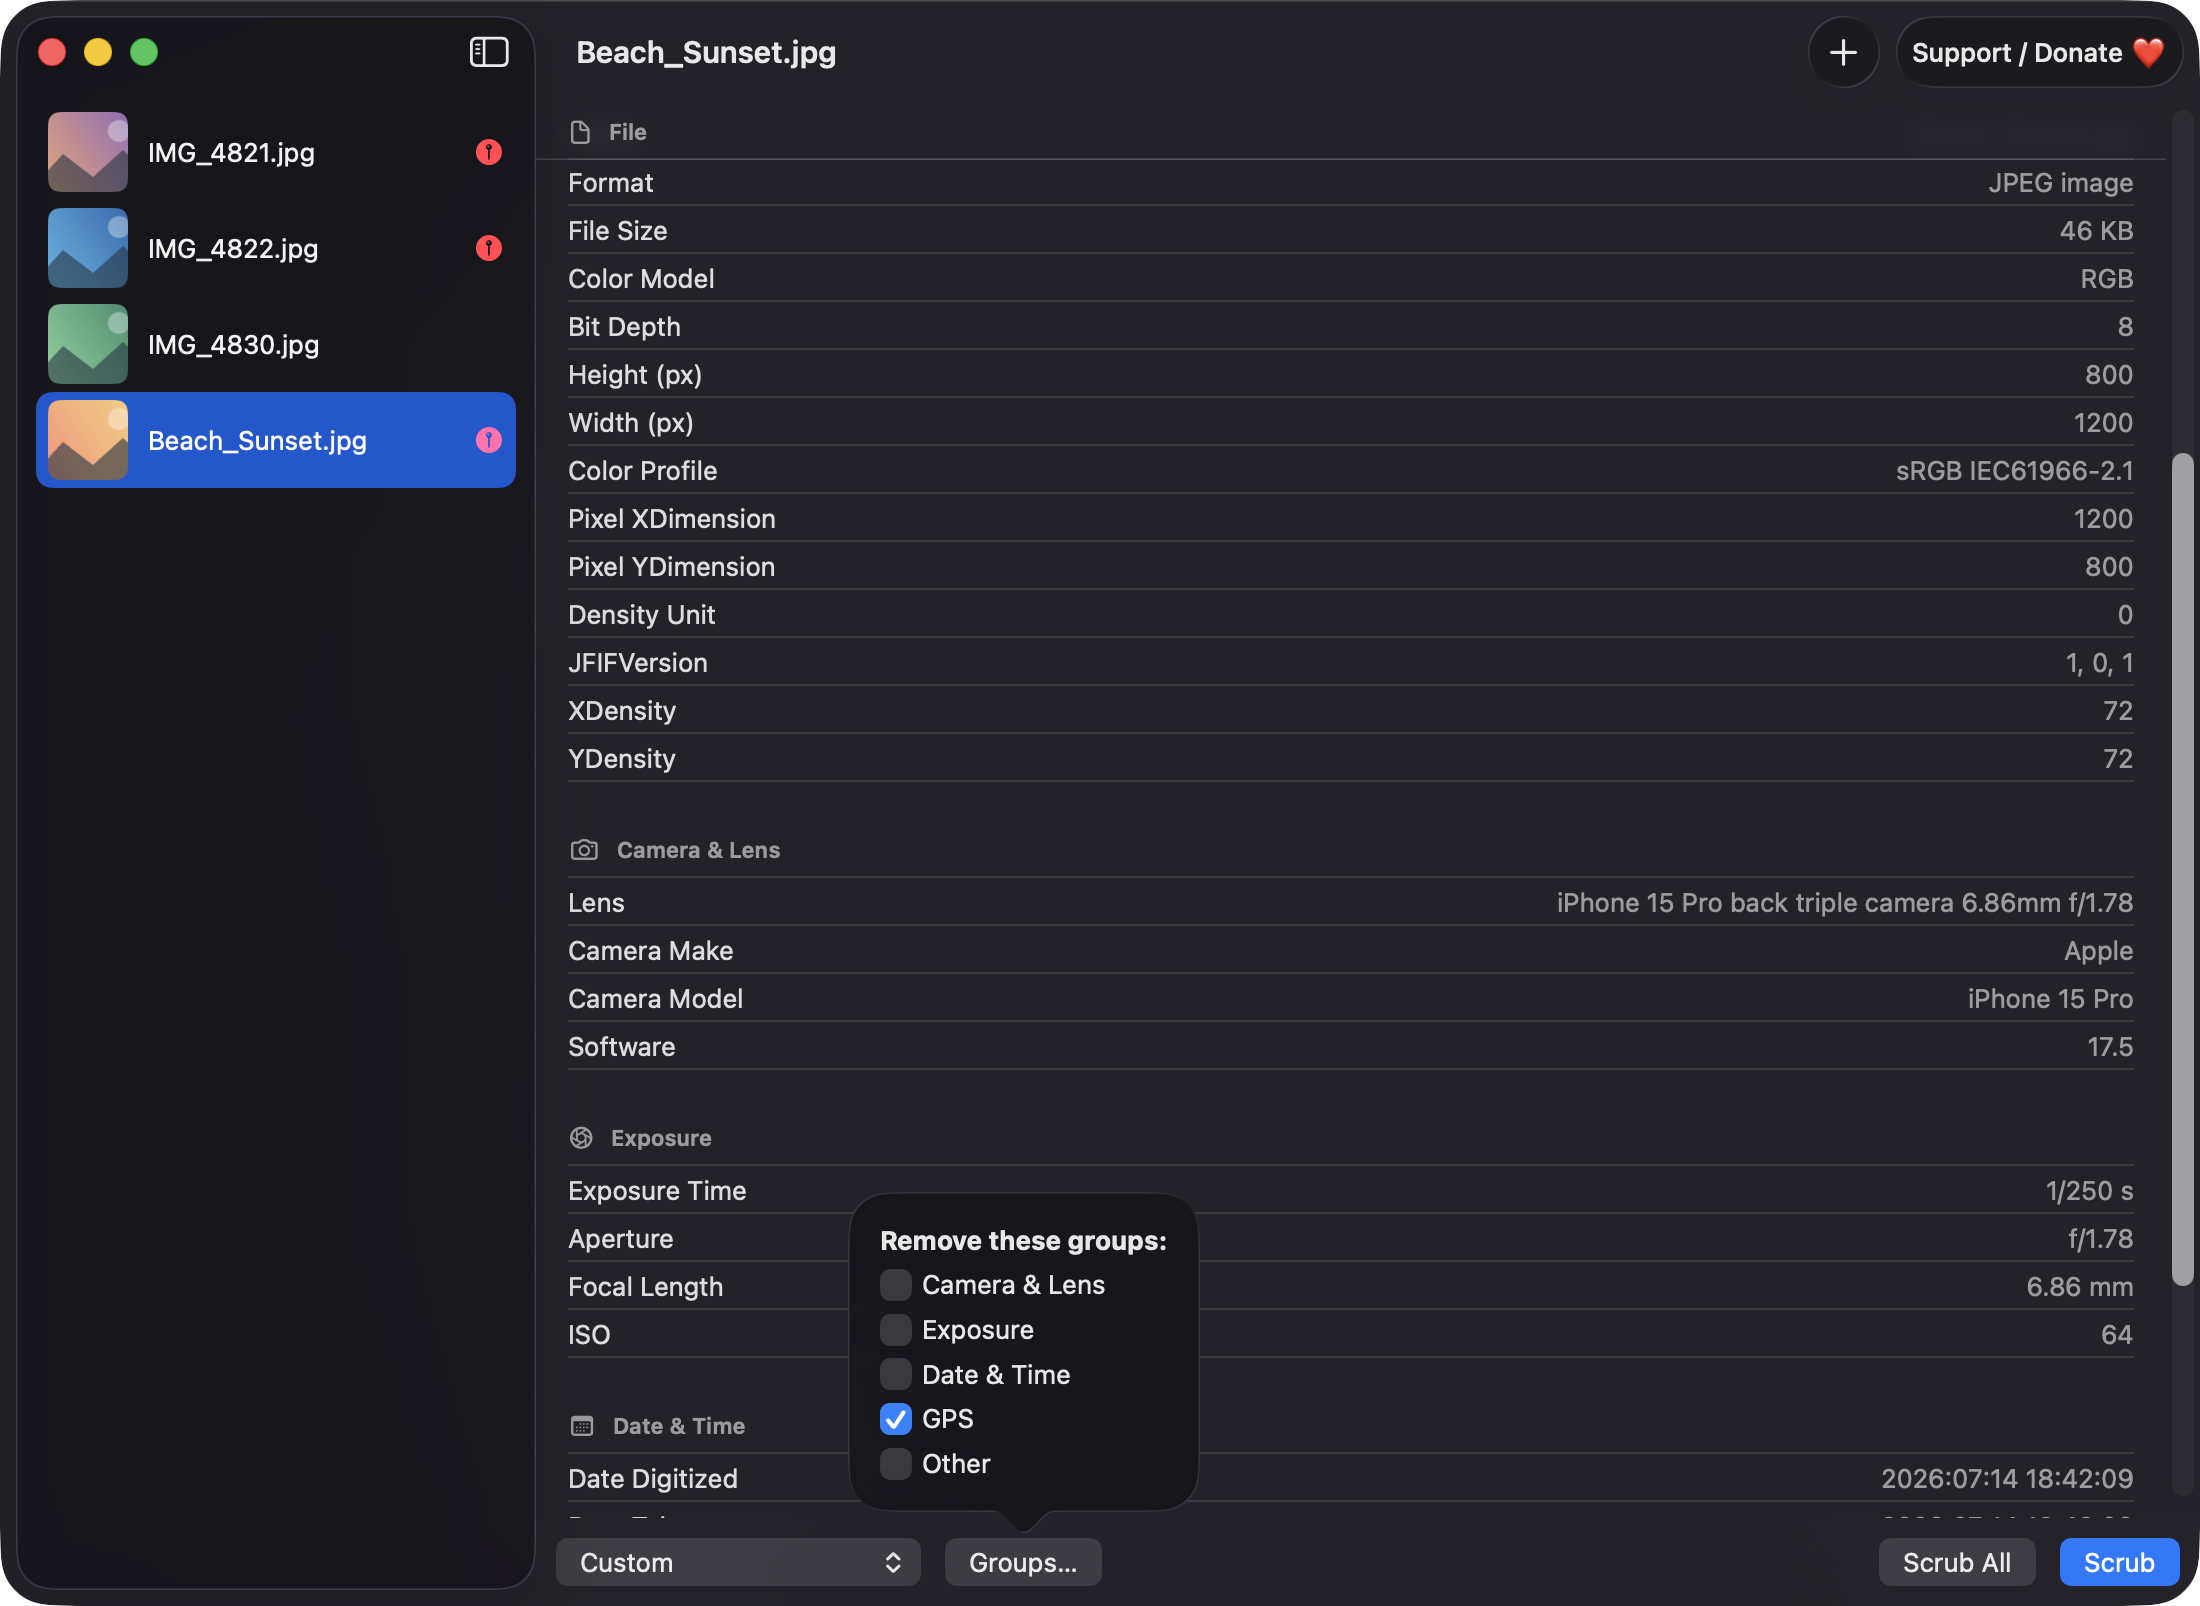2200x1606 pixels.
Task: Click the File section document icon
Action: click(x=580, y=132)
